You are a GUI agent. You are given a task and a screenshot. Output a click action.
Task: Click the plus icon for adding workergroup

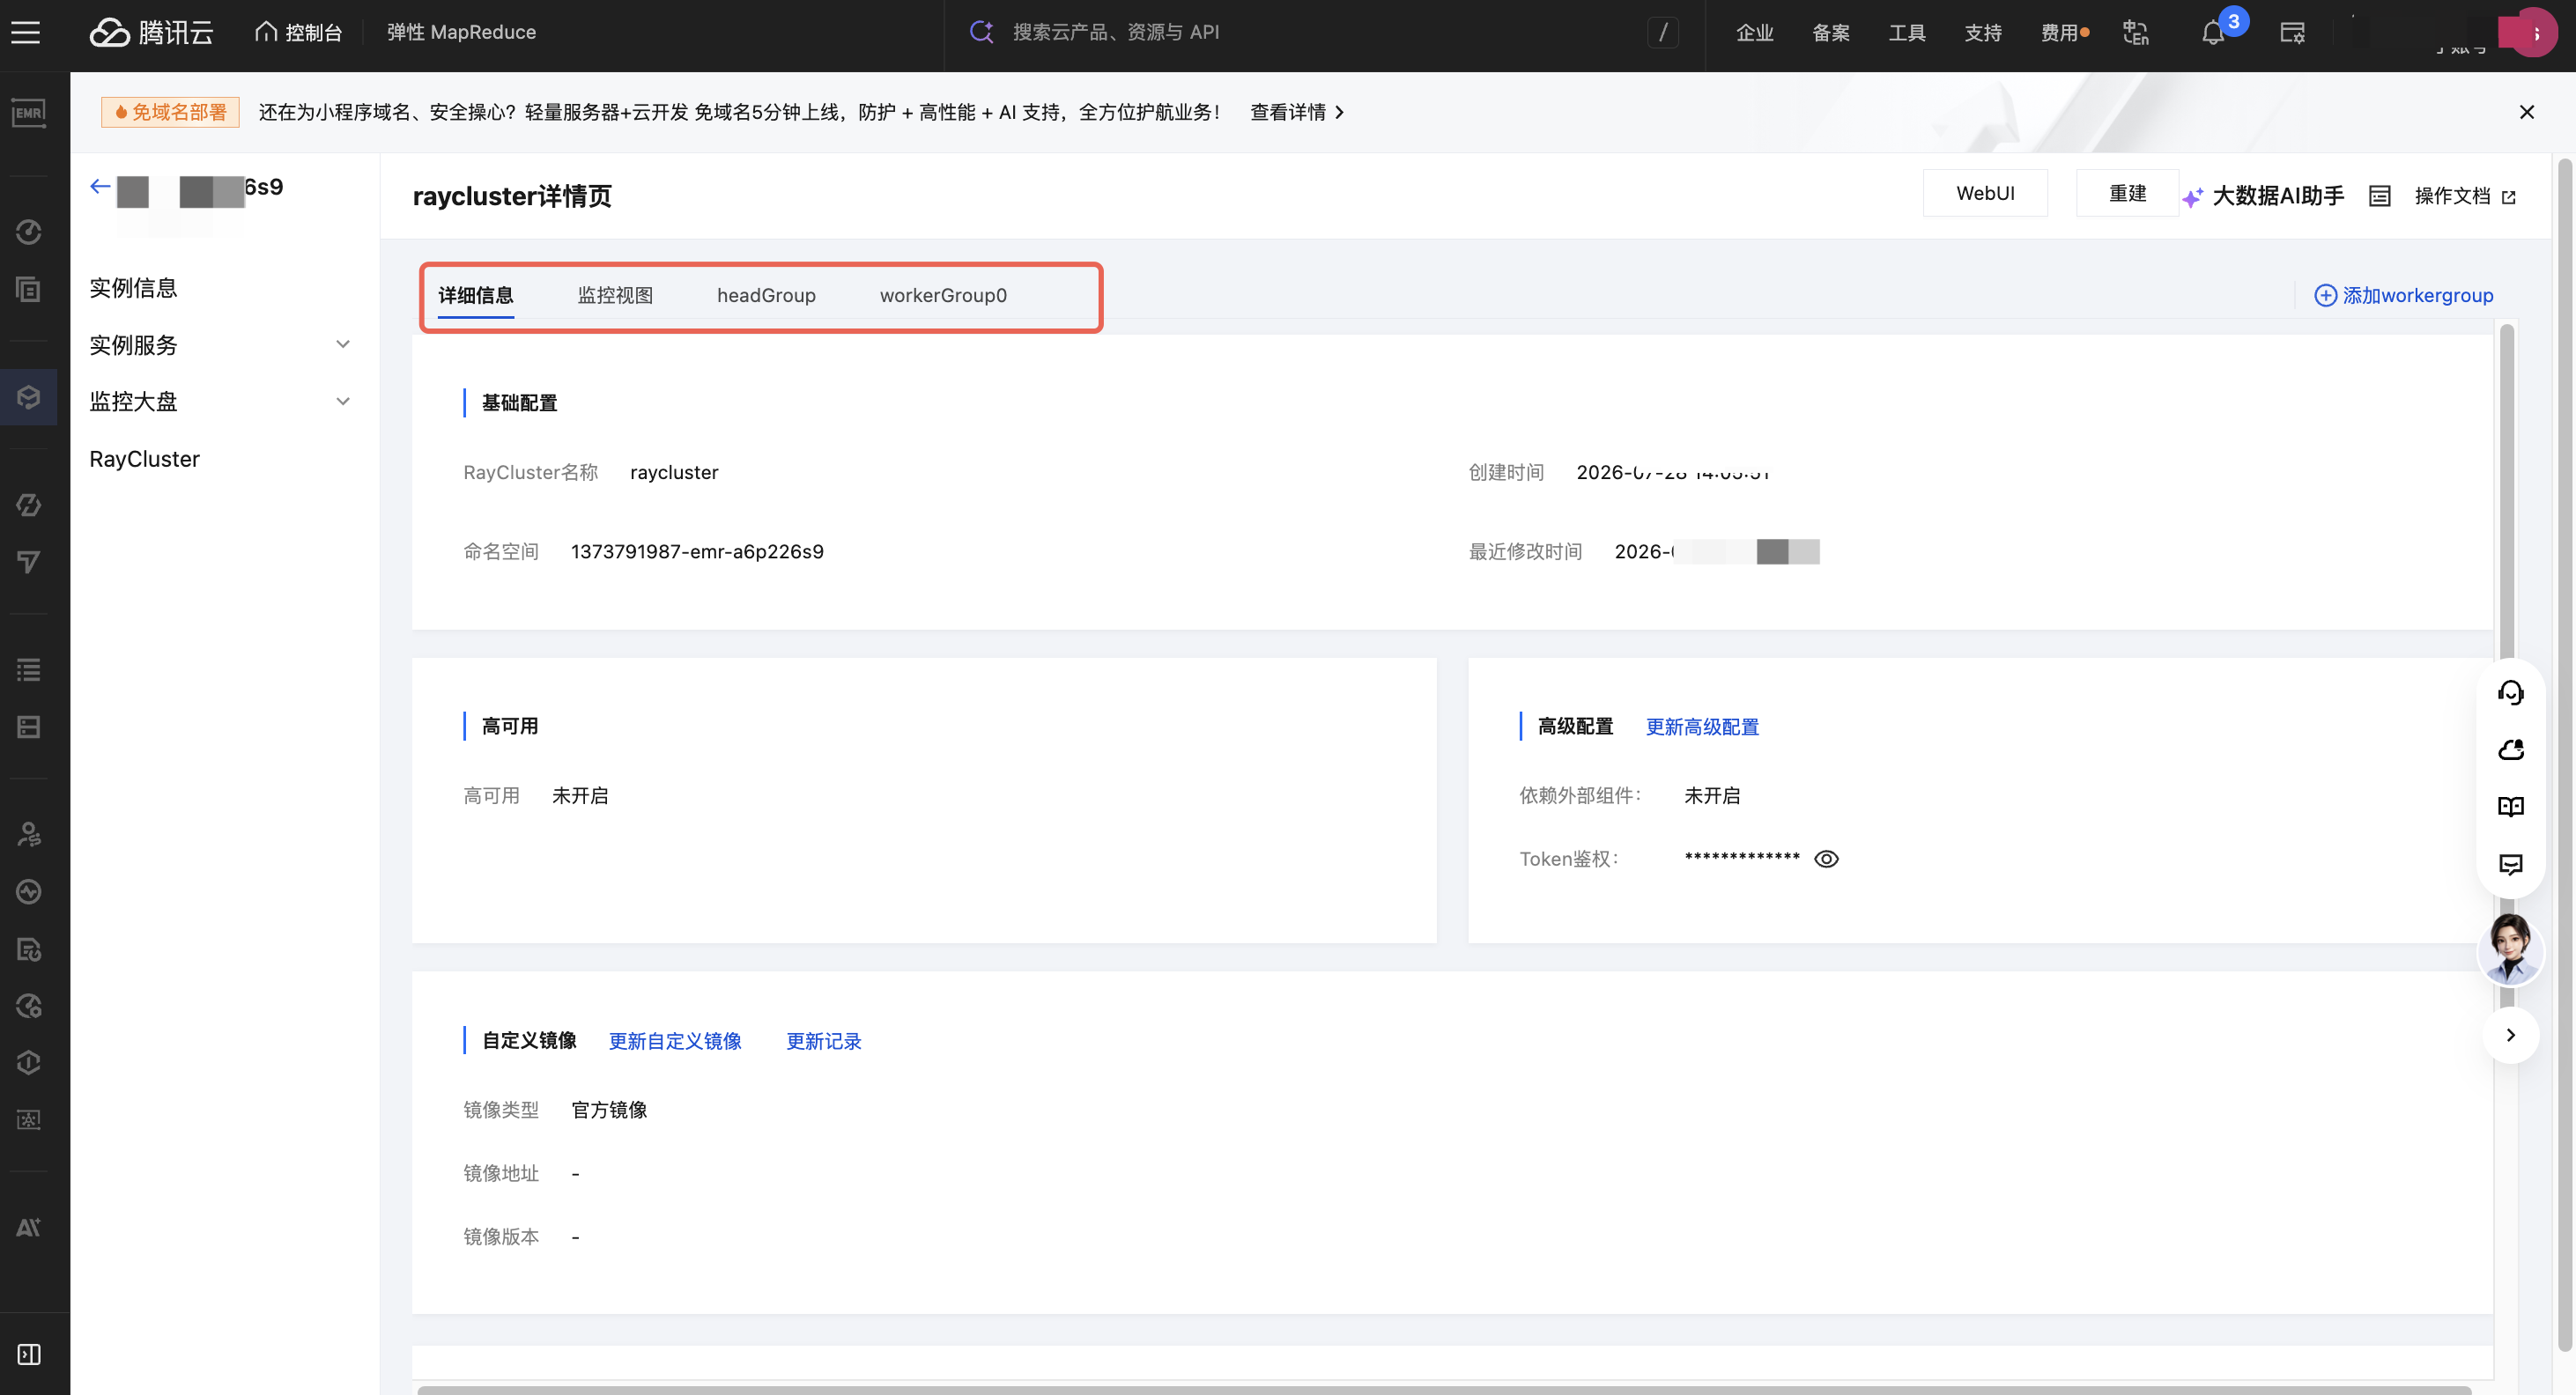pyautogui.click(x=2325, y=295)
